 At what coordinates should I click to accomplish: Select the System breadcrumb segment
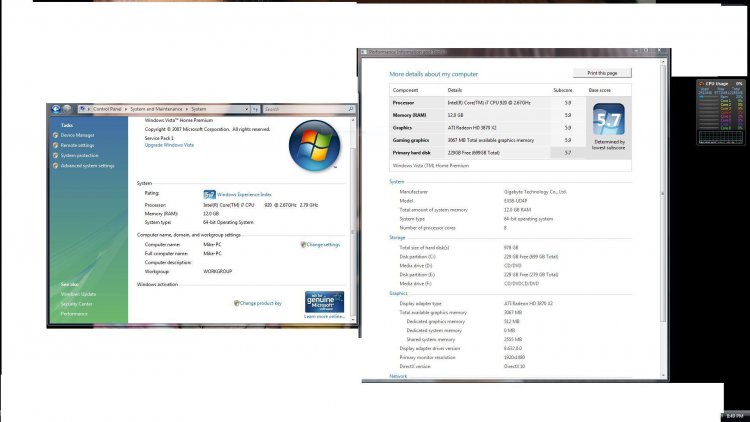coord(199,109)
